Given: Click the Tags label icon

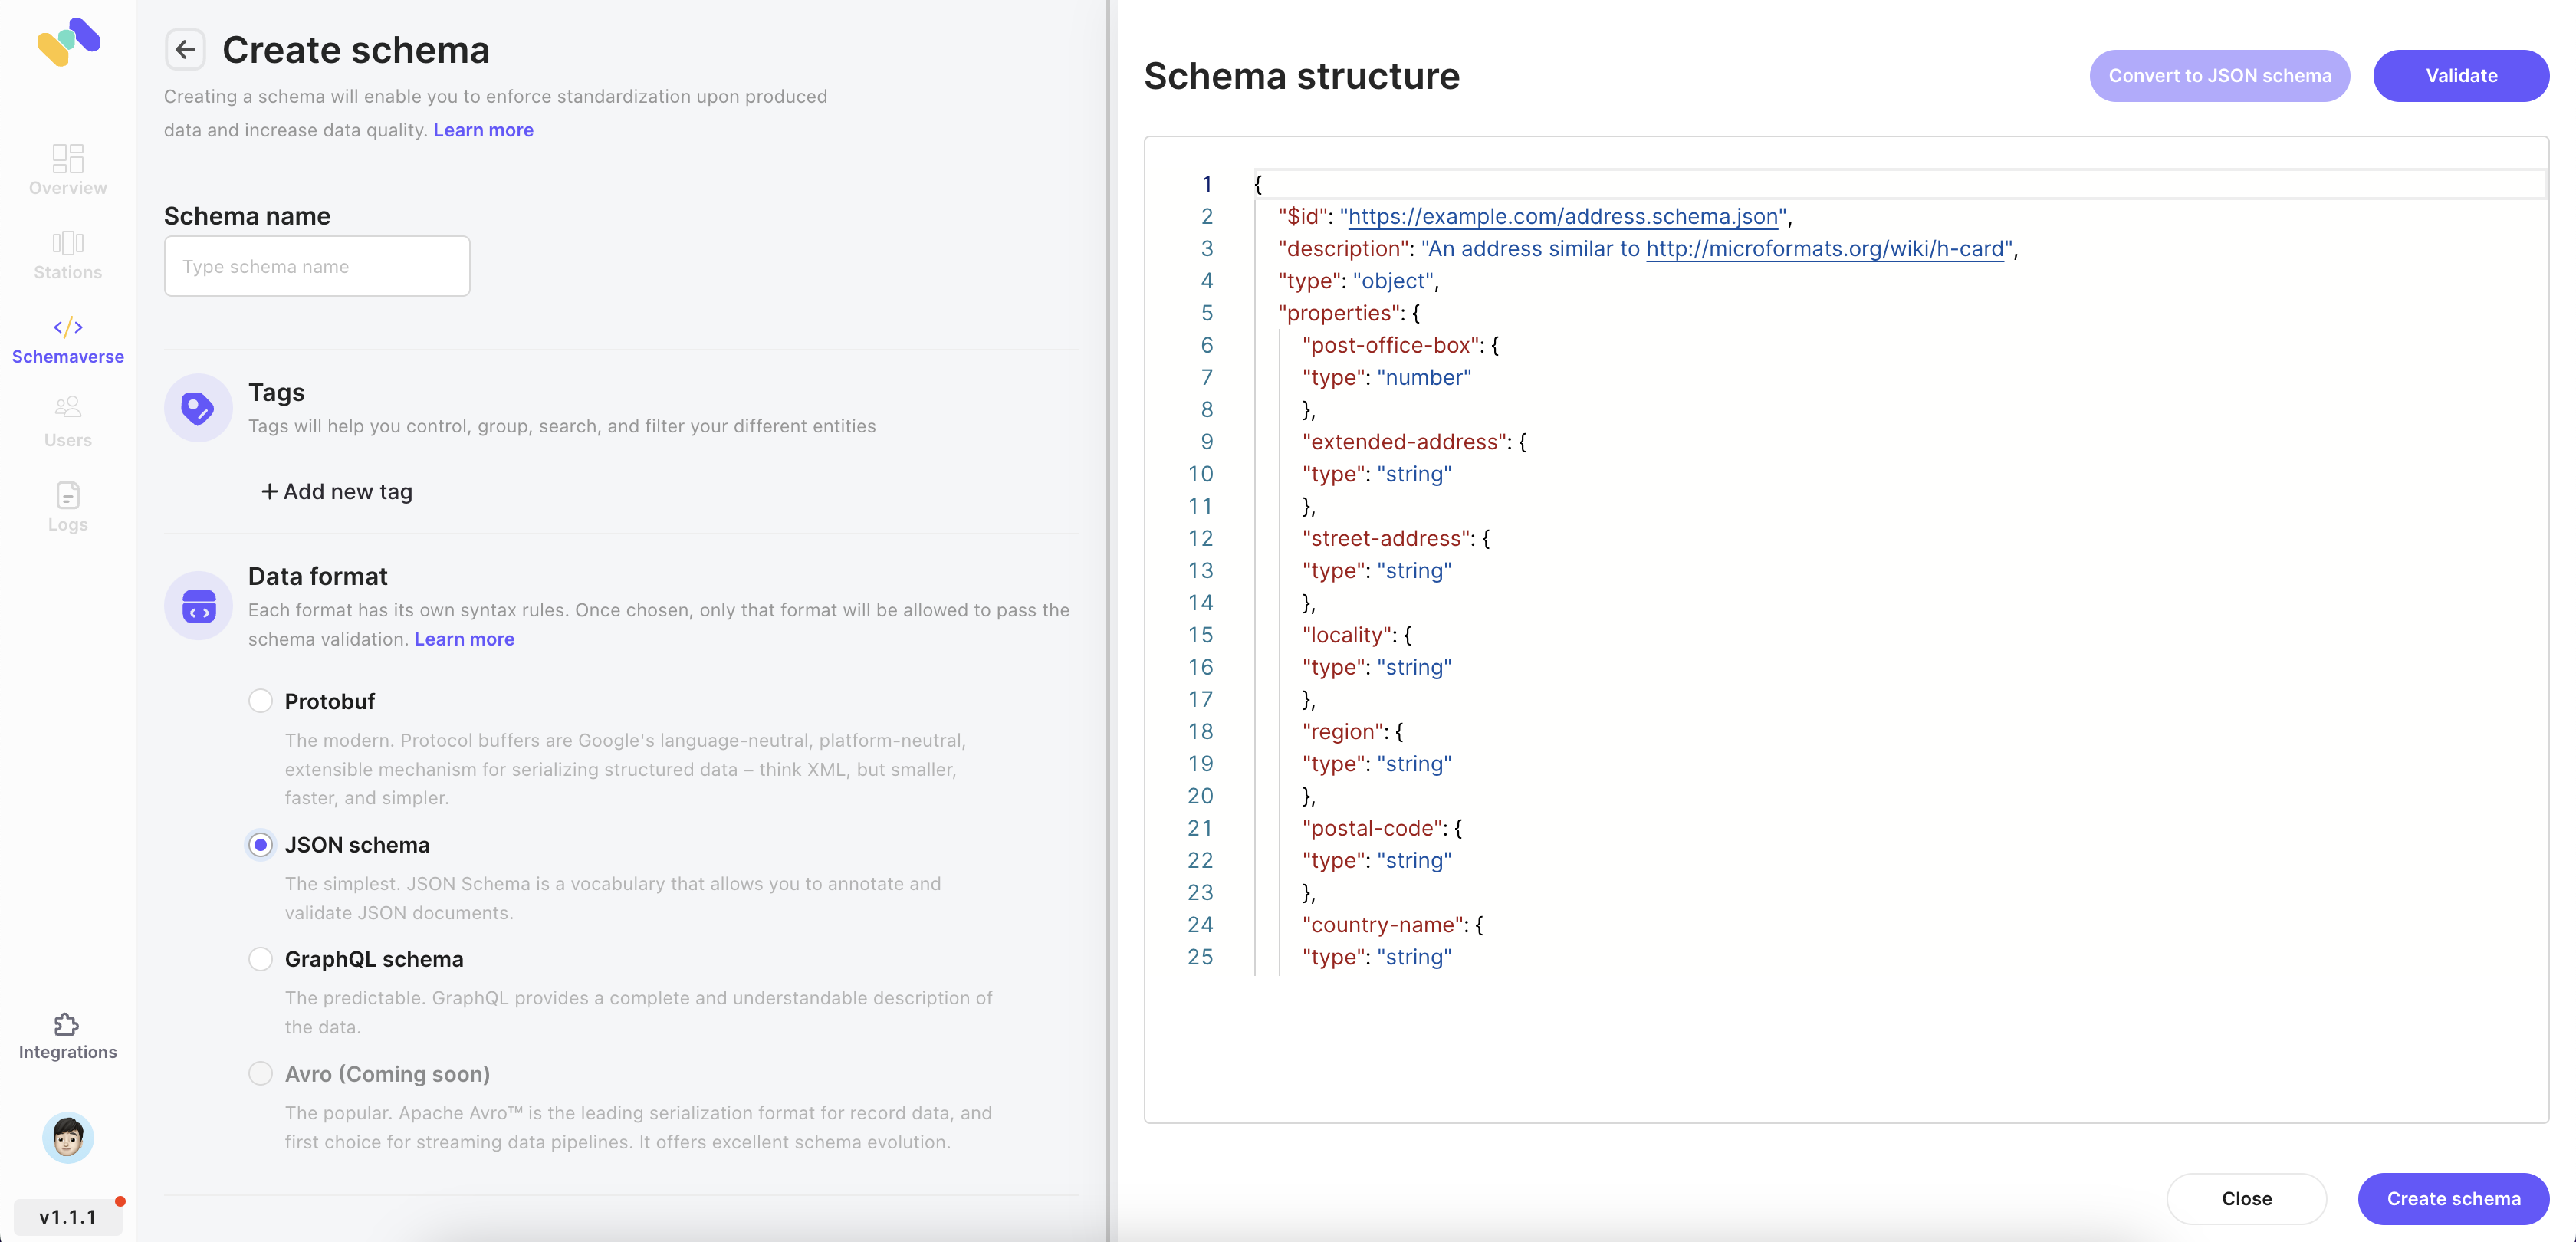Looking at the screenshot, I should 197,407.
